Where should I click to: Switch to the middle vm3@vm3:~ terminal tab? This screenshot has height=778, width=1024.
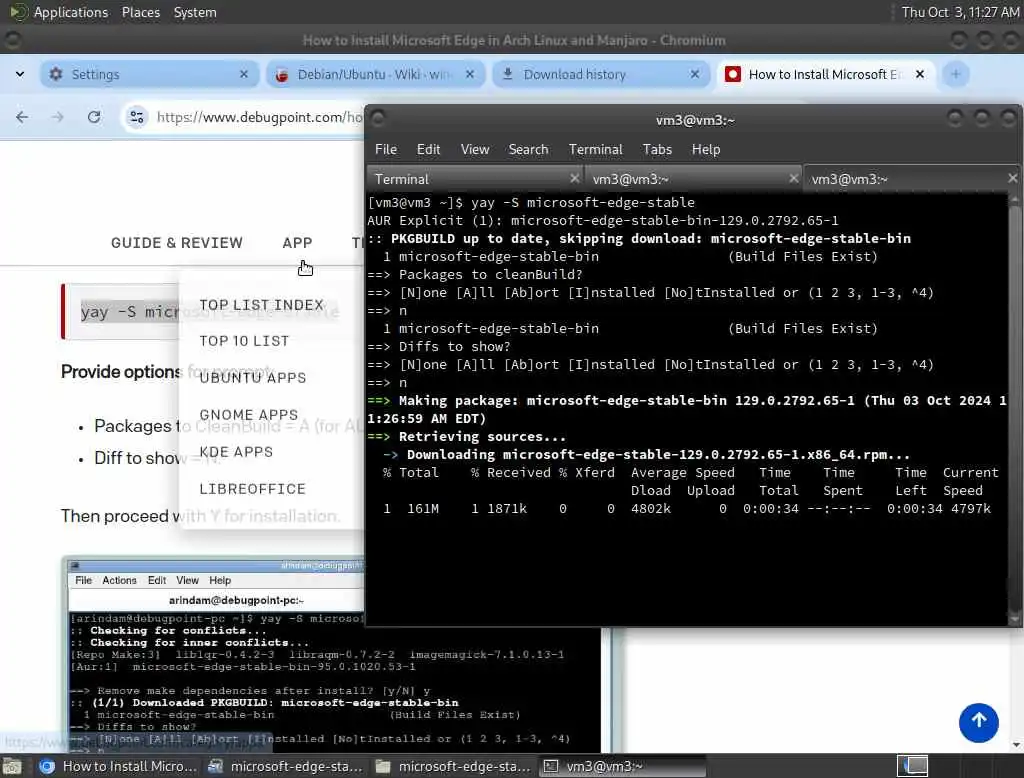(693, 179)
